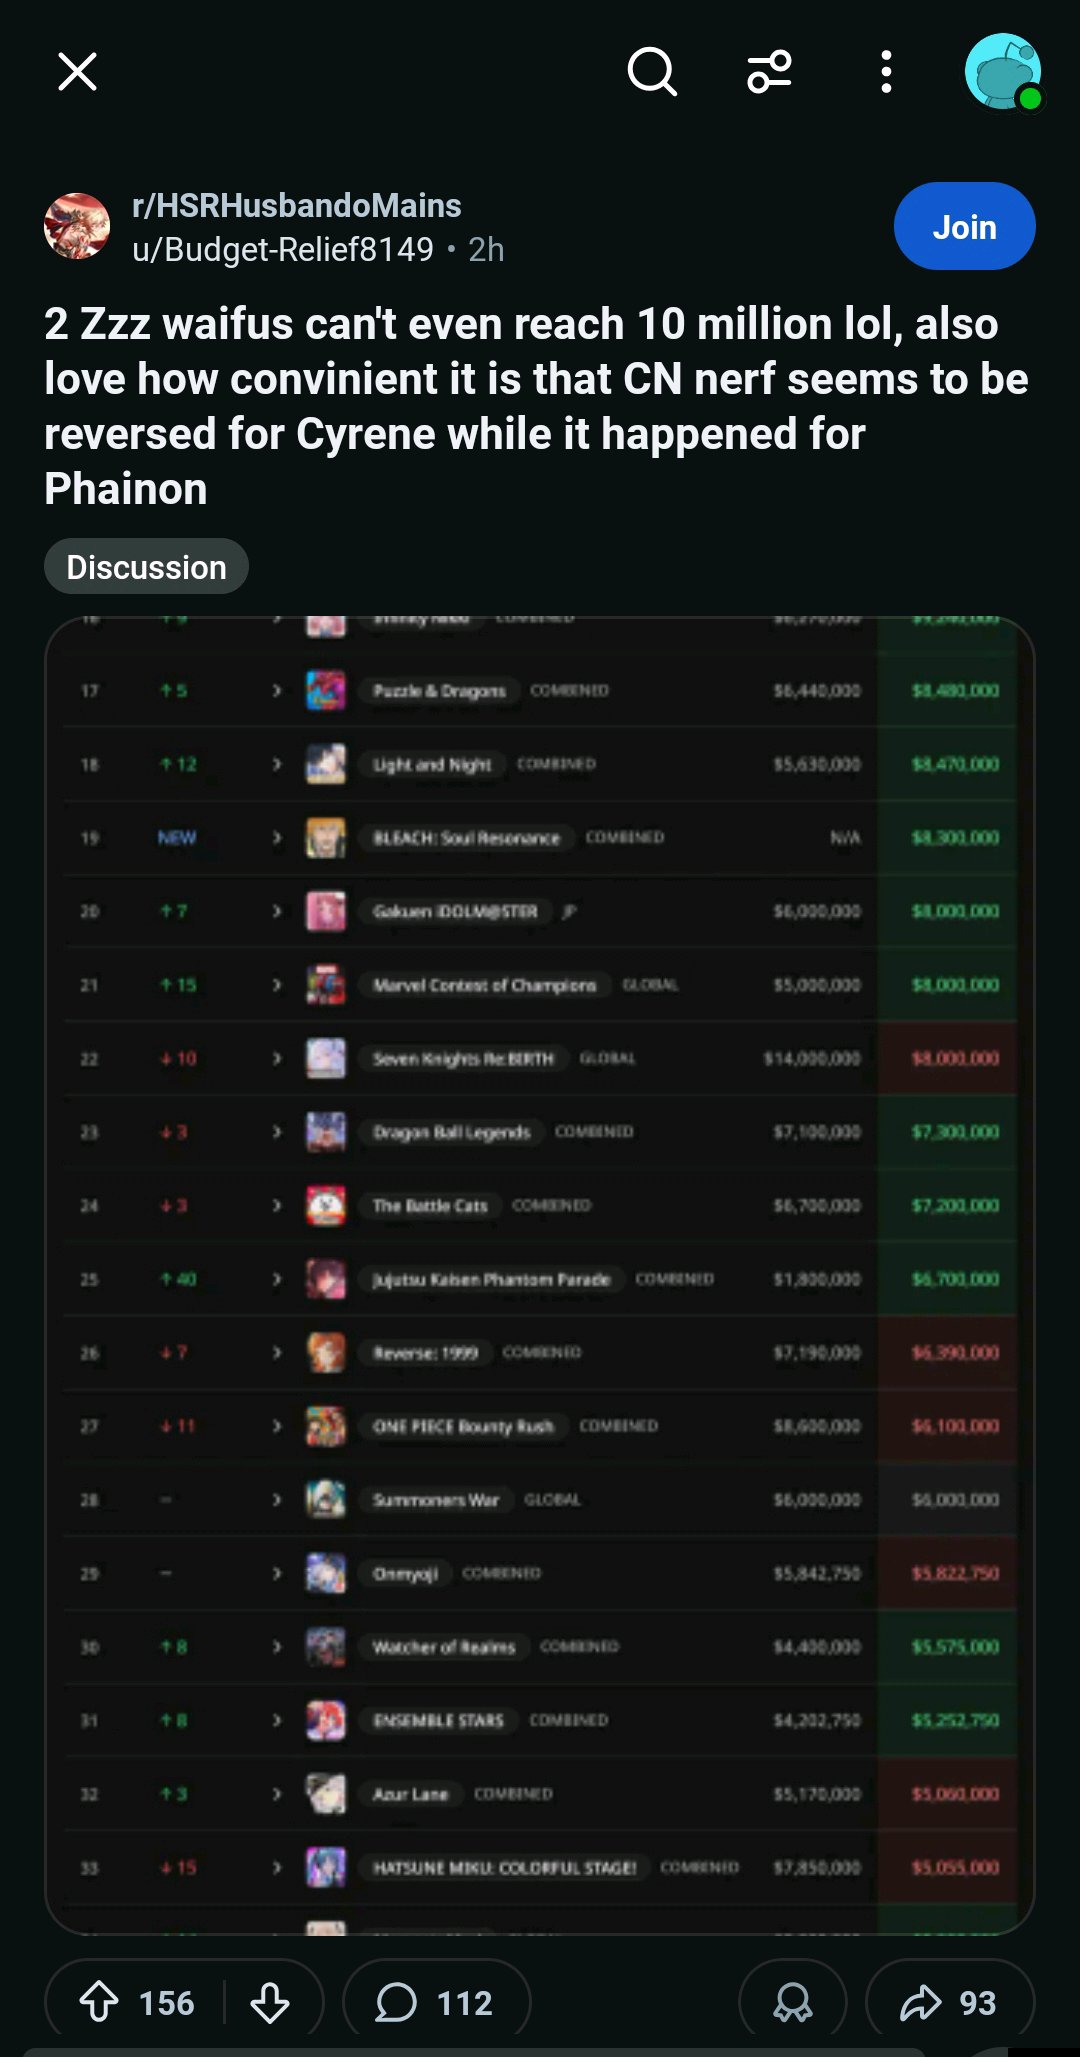Join the r/HSRHusbandoMains community
Image resolution: width=1080 pixels, height=2057 pixels.
tap(964, 227)
